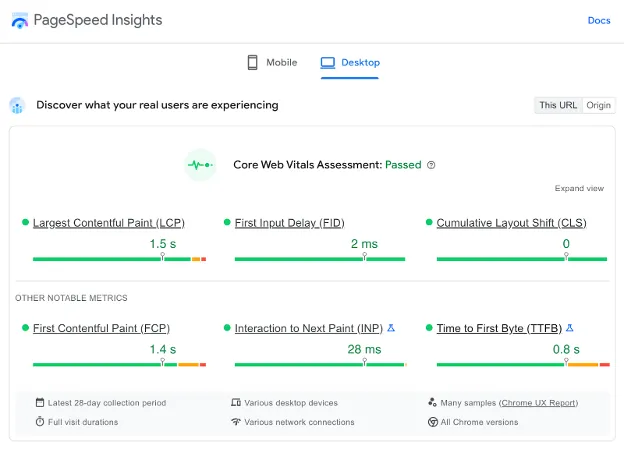Open Cumulative Layout Shift (CLS) link
This screenshot has width=624, height=449.
(x=511, y=223)
